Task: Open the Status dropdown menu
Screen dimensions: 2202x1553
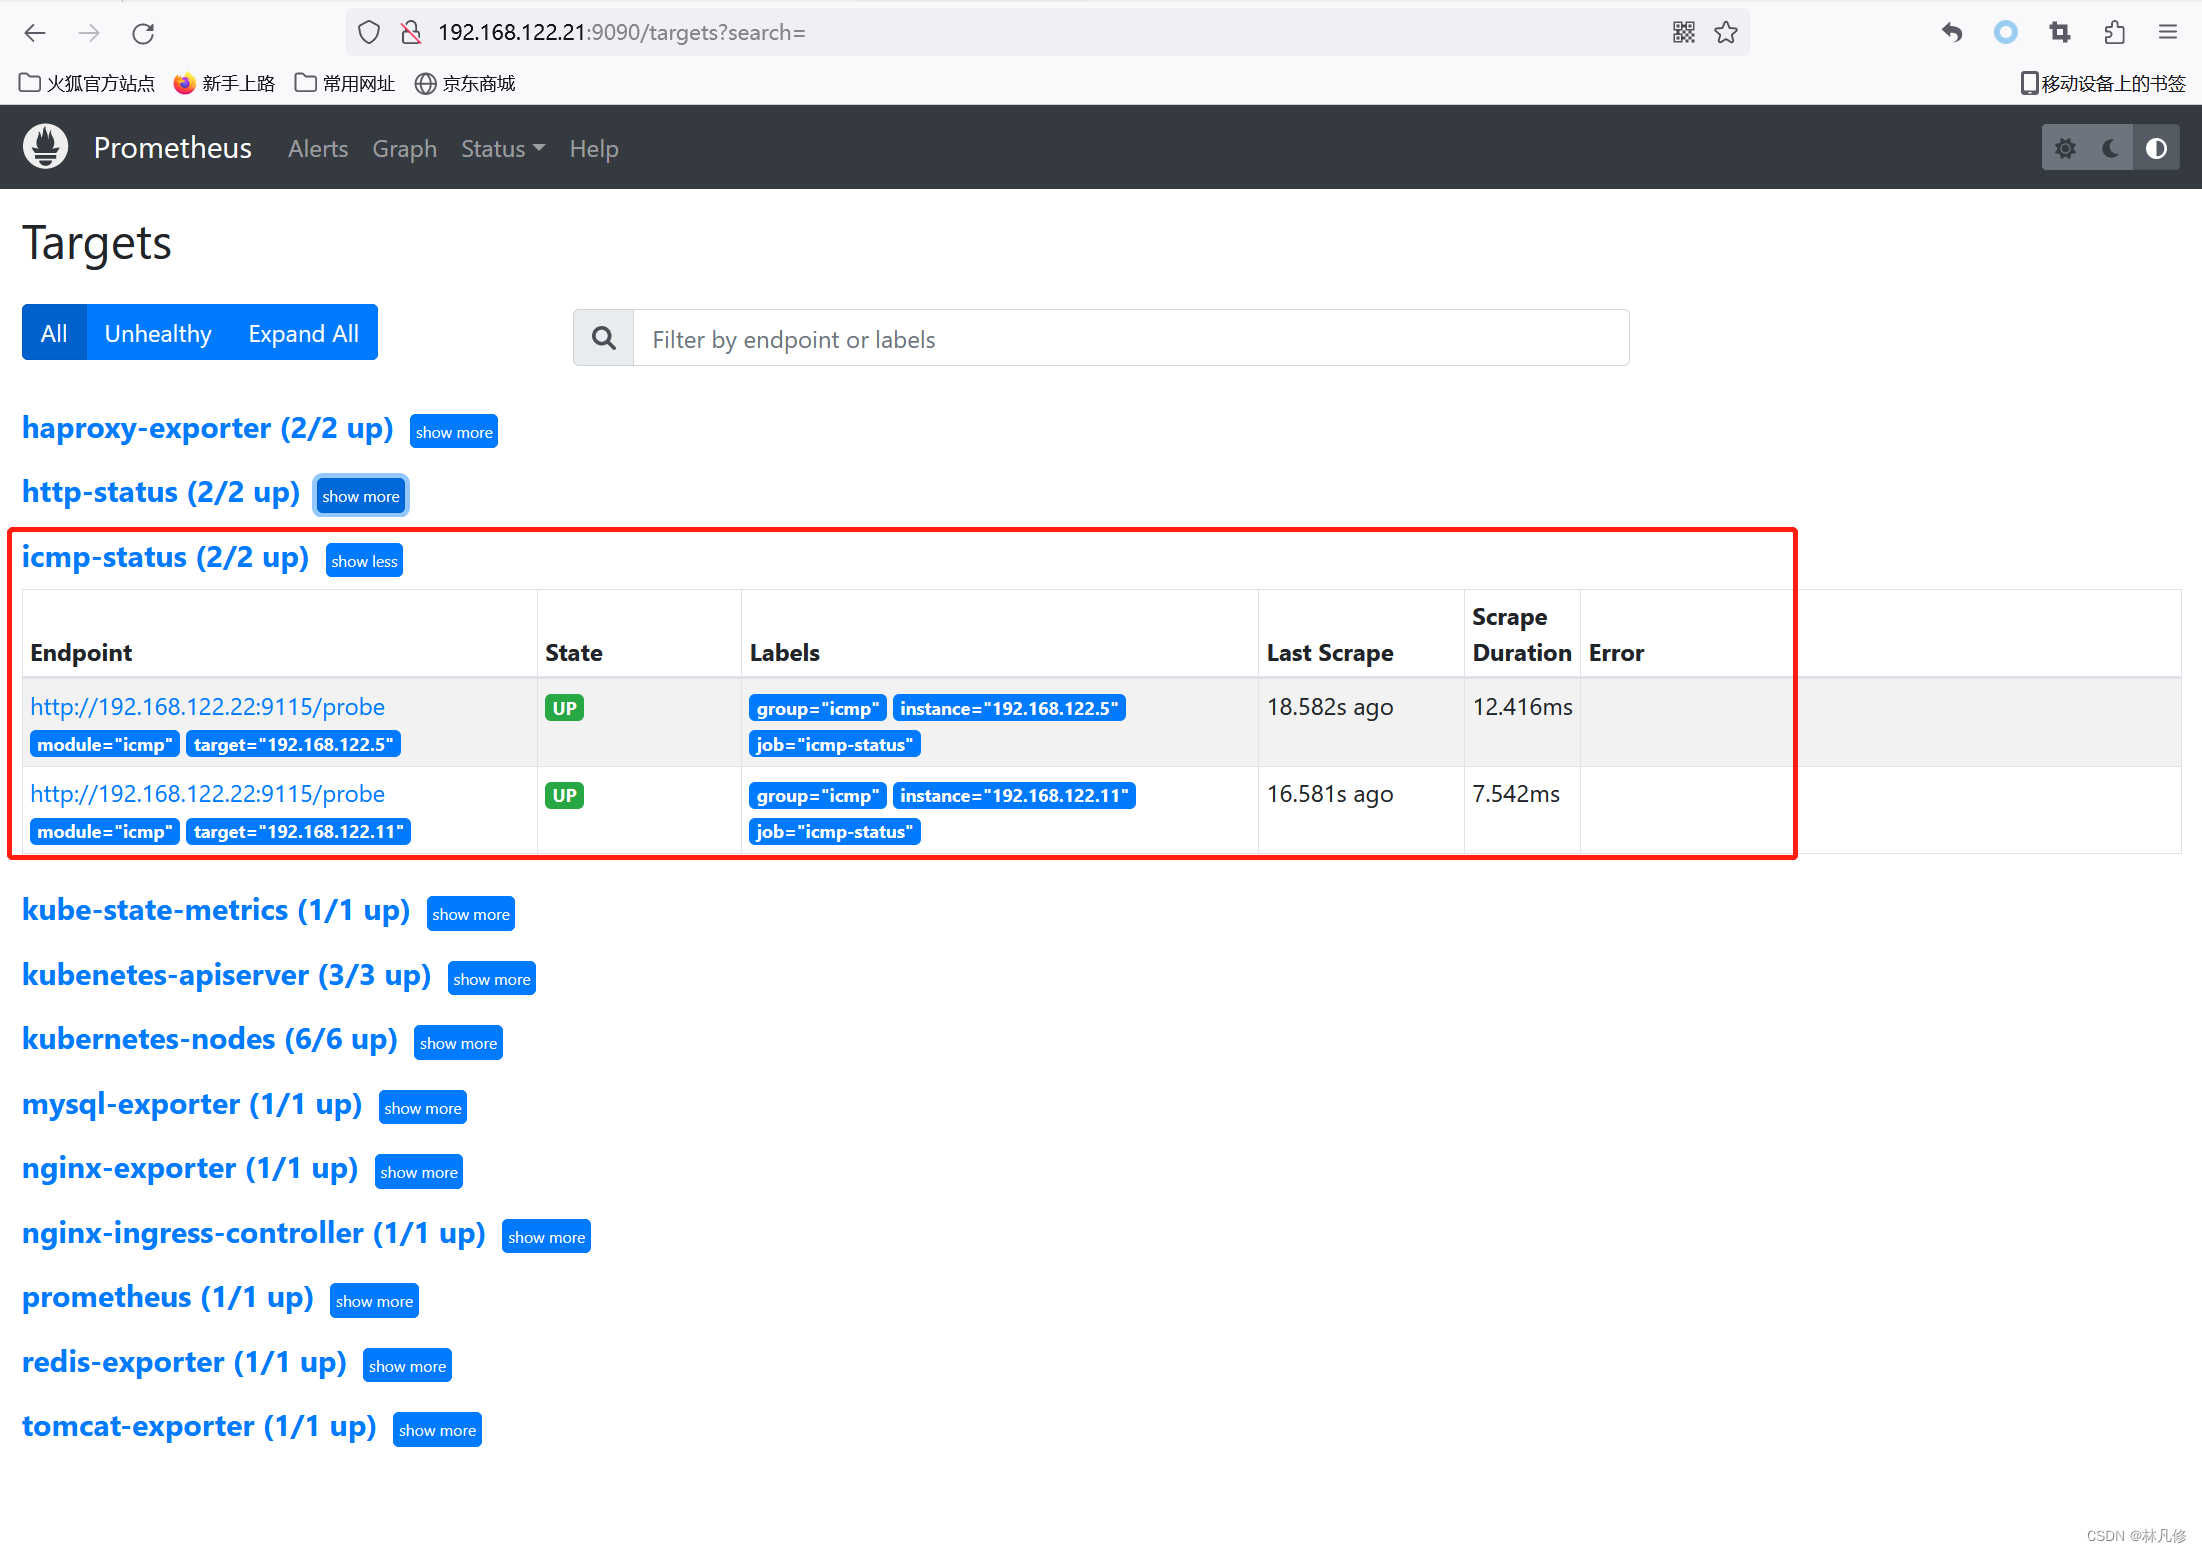Action: 503,148
